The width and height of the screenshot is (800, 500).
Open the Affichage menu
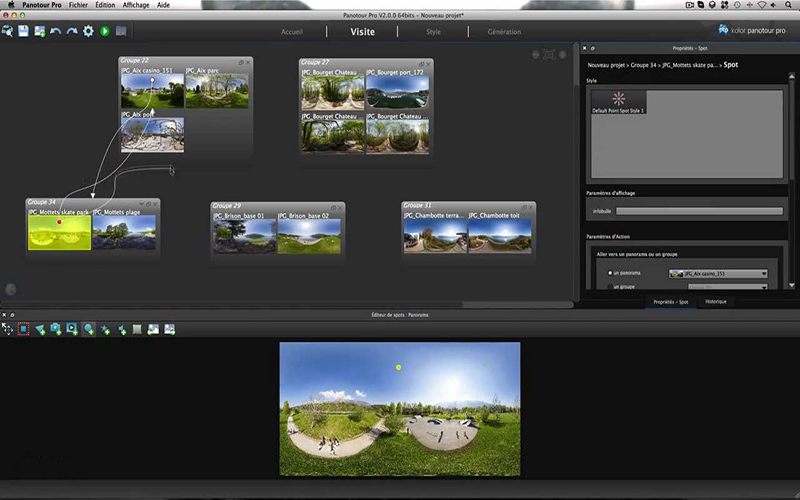(x=136, y=5)
